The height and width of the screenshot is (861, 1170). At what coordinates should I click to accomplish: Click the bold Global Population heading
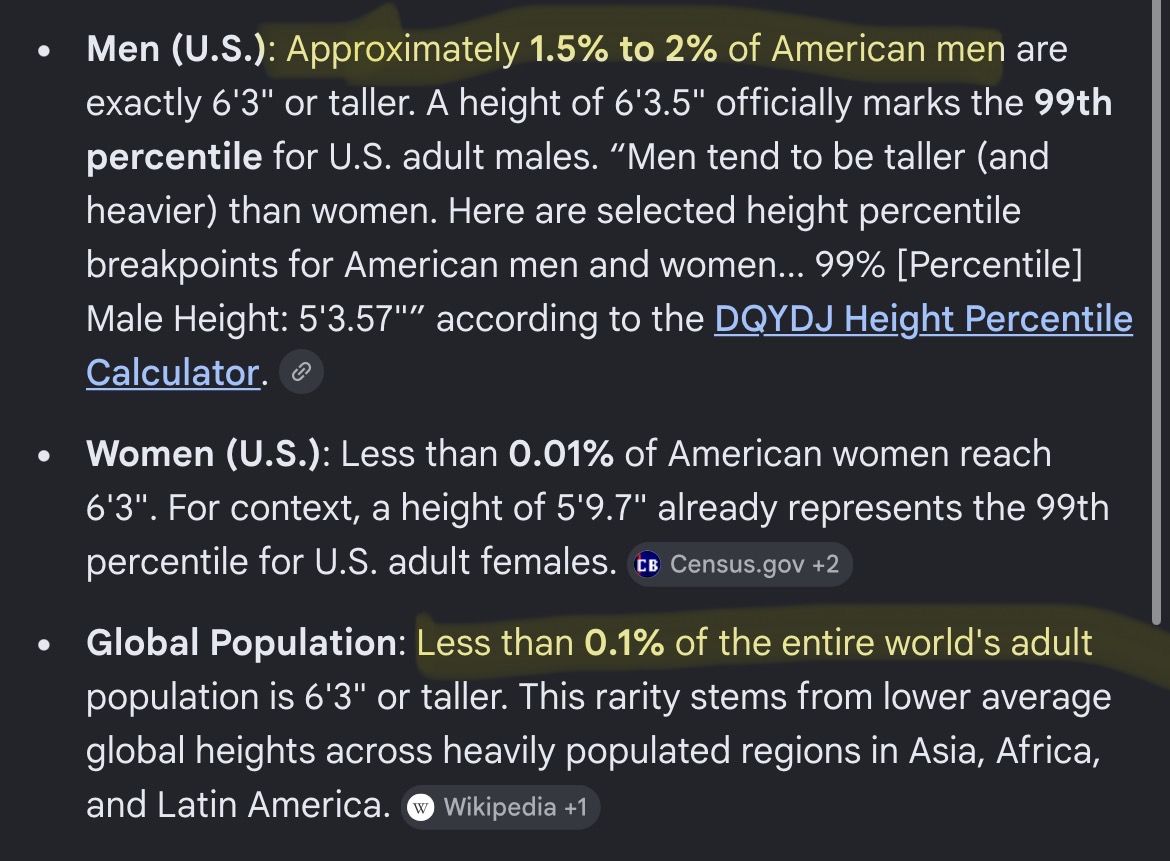241,643
